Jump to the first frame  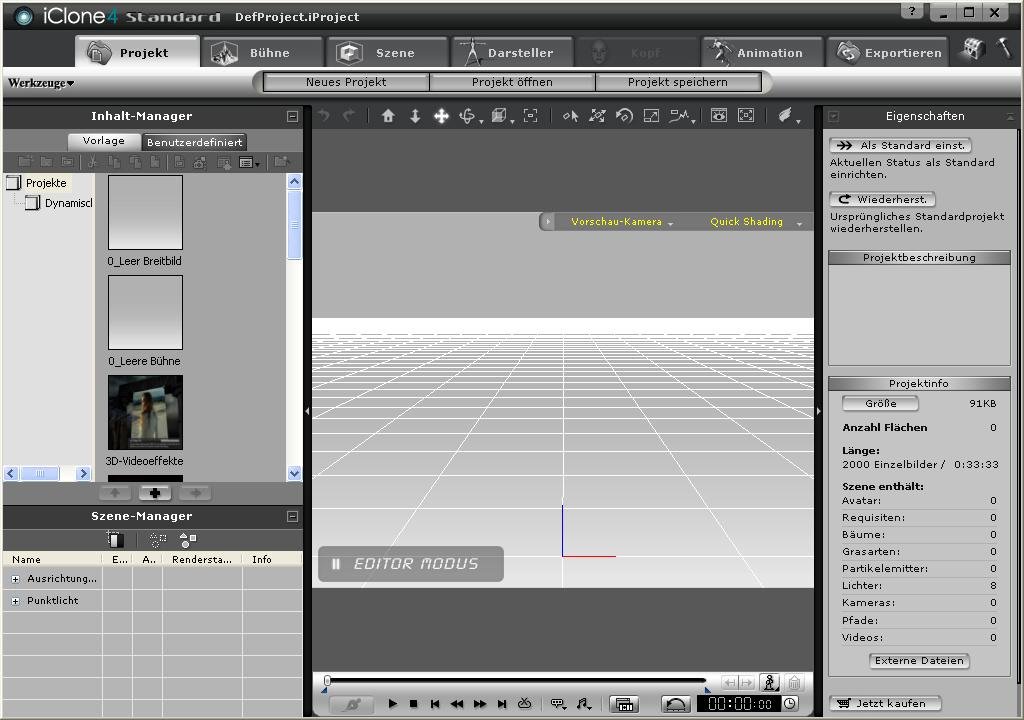pyautogui.click(x=435, y=704)
